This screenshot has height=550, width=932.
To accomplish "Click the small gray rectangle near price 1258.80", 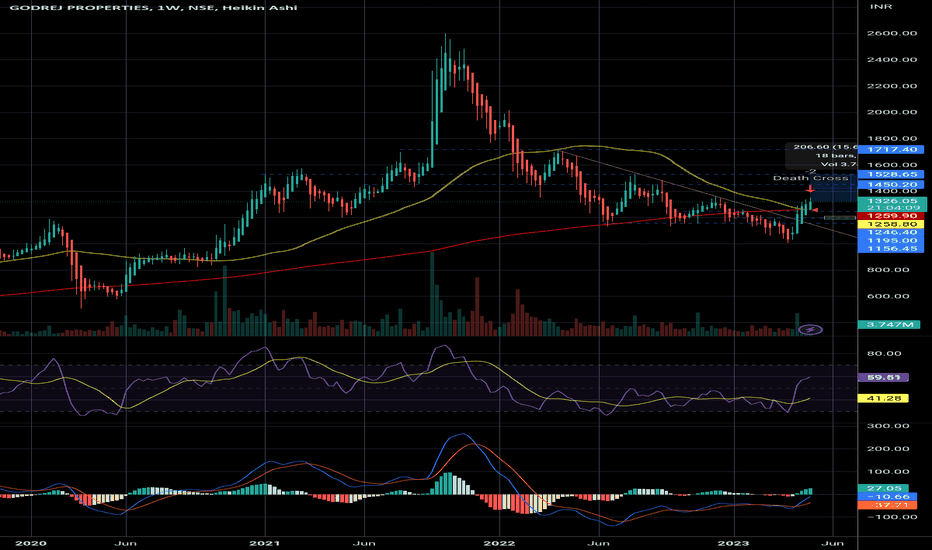I will [840, 218].
